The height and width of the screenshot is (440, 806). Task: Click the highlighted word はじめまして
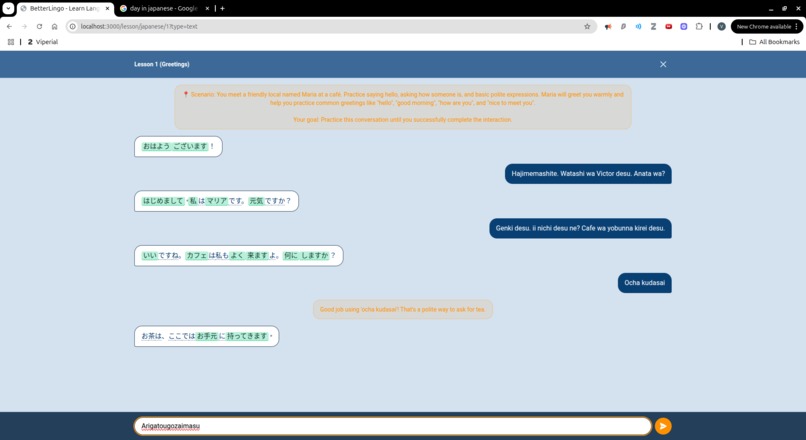163,201
